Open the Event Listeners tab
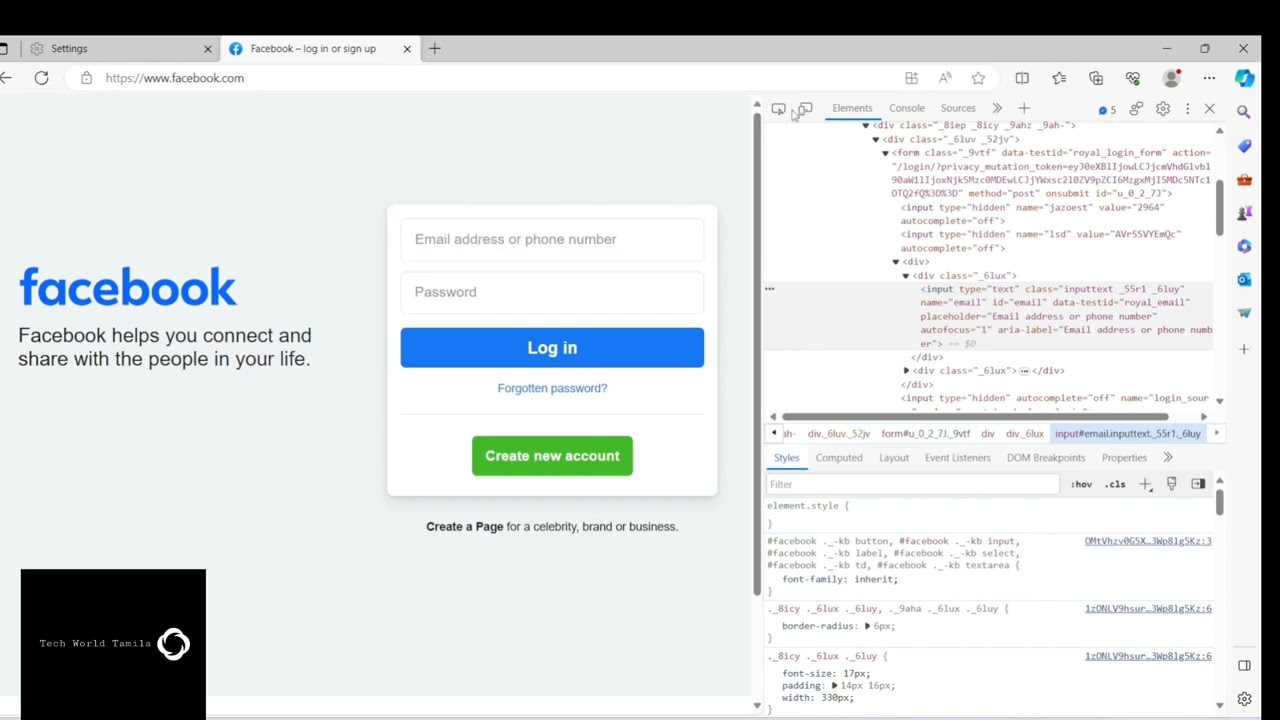 click(958, 458)
